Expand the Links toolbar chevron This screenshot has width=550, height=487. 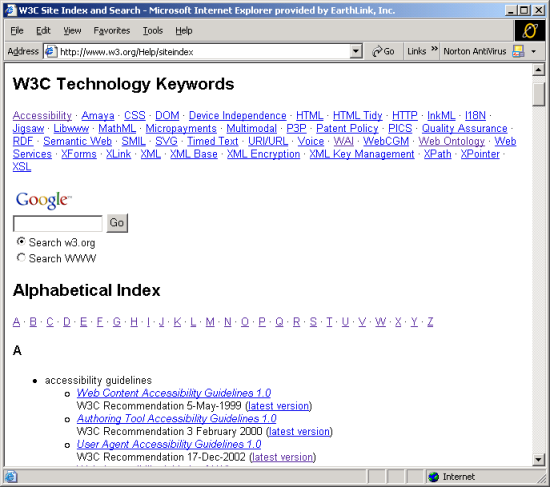434,49
